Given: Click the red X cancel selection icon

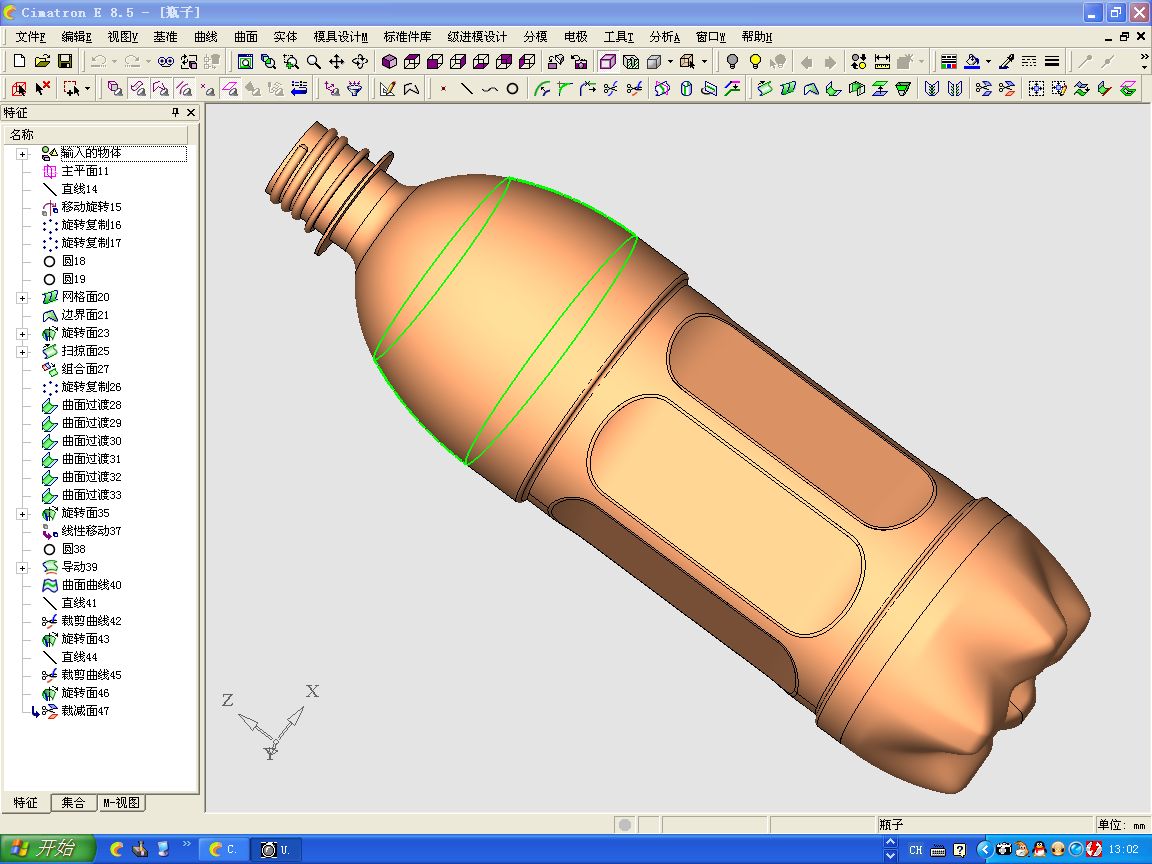Looking at the screenshot, I should [x=43, y=89].
